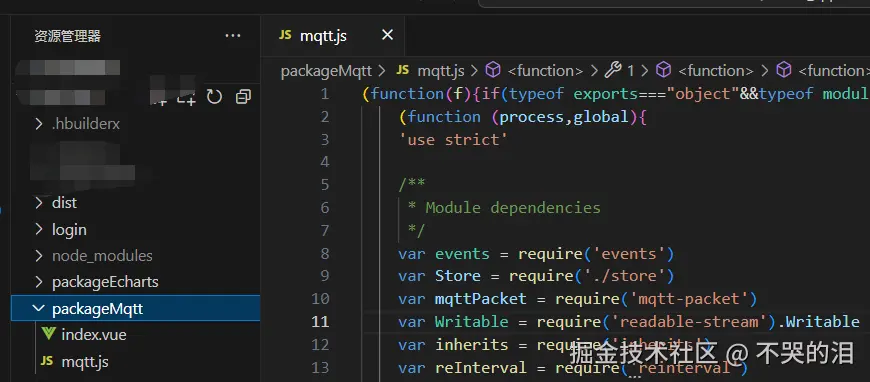Click the JS icon in the breadcrumb
The image size is (870, 382).
[403, 71]
